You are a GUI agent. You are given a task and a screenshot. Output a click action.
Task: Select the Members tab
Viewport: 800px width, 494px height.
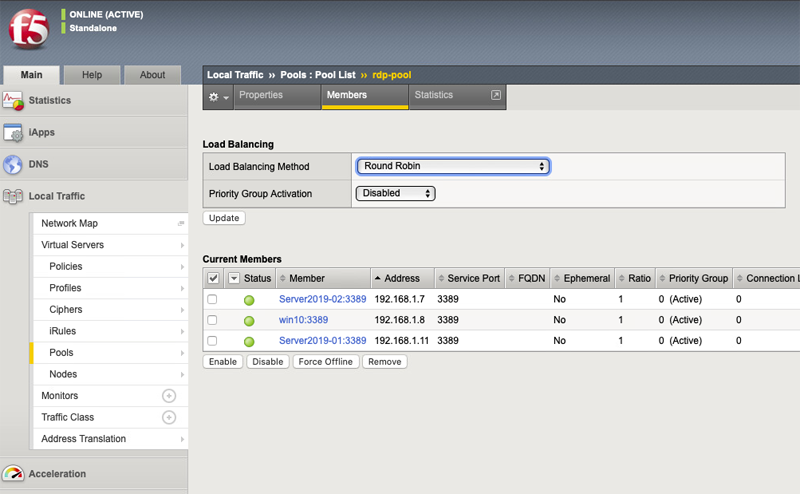coord(364,96)
